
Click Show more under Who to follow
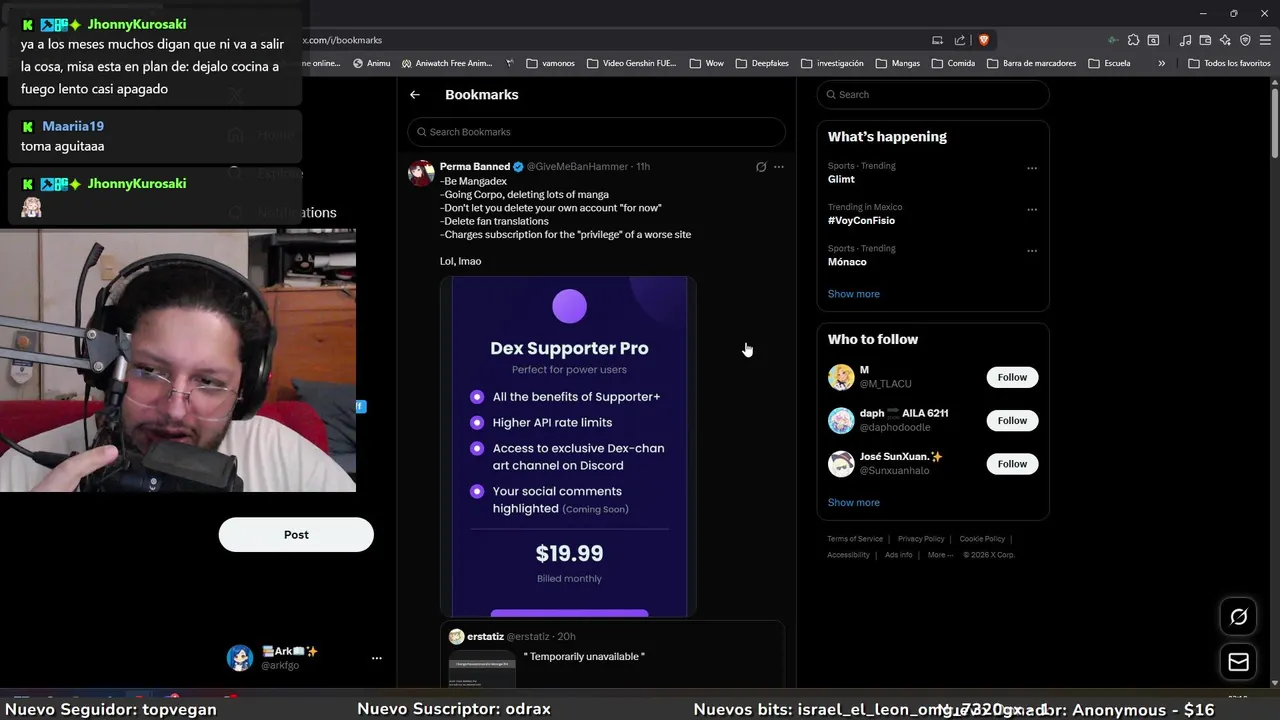pos(853,502)
